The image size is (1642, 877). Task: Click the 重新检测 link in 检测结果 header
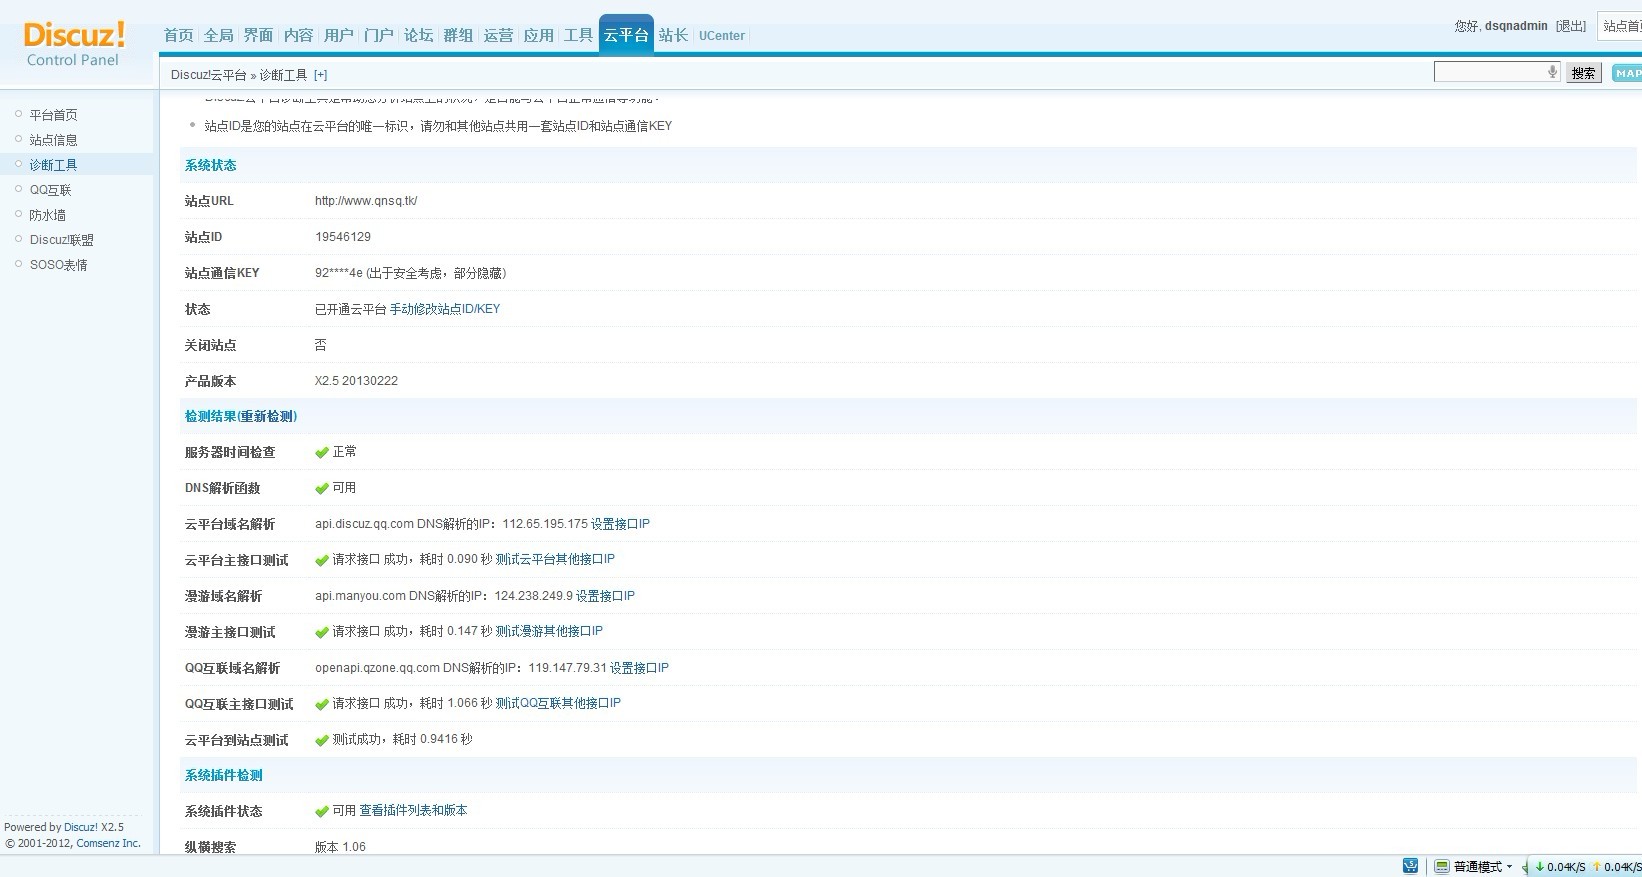pyautogui.click(x=267, y=416)
